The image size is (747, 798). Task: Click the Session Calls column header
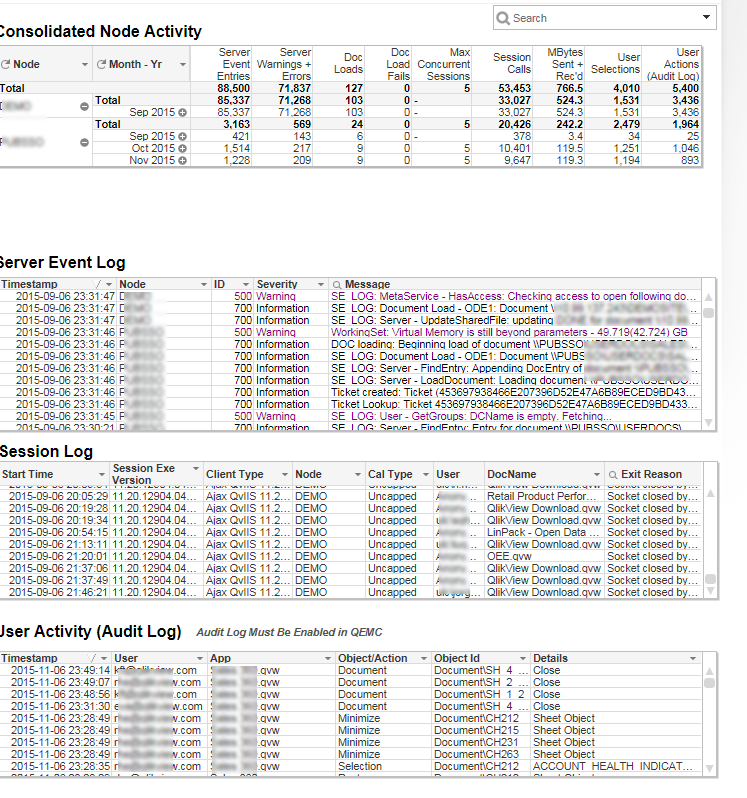click(x=511, y=64)
